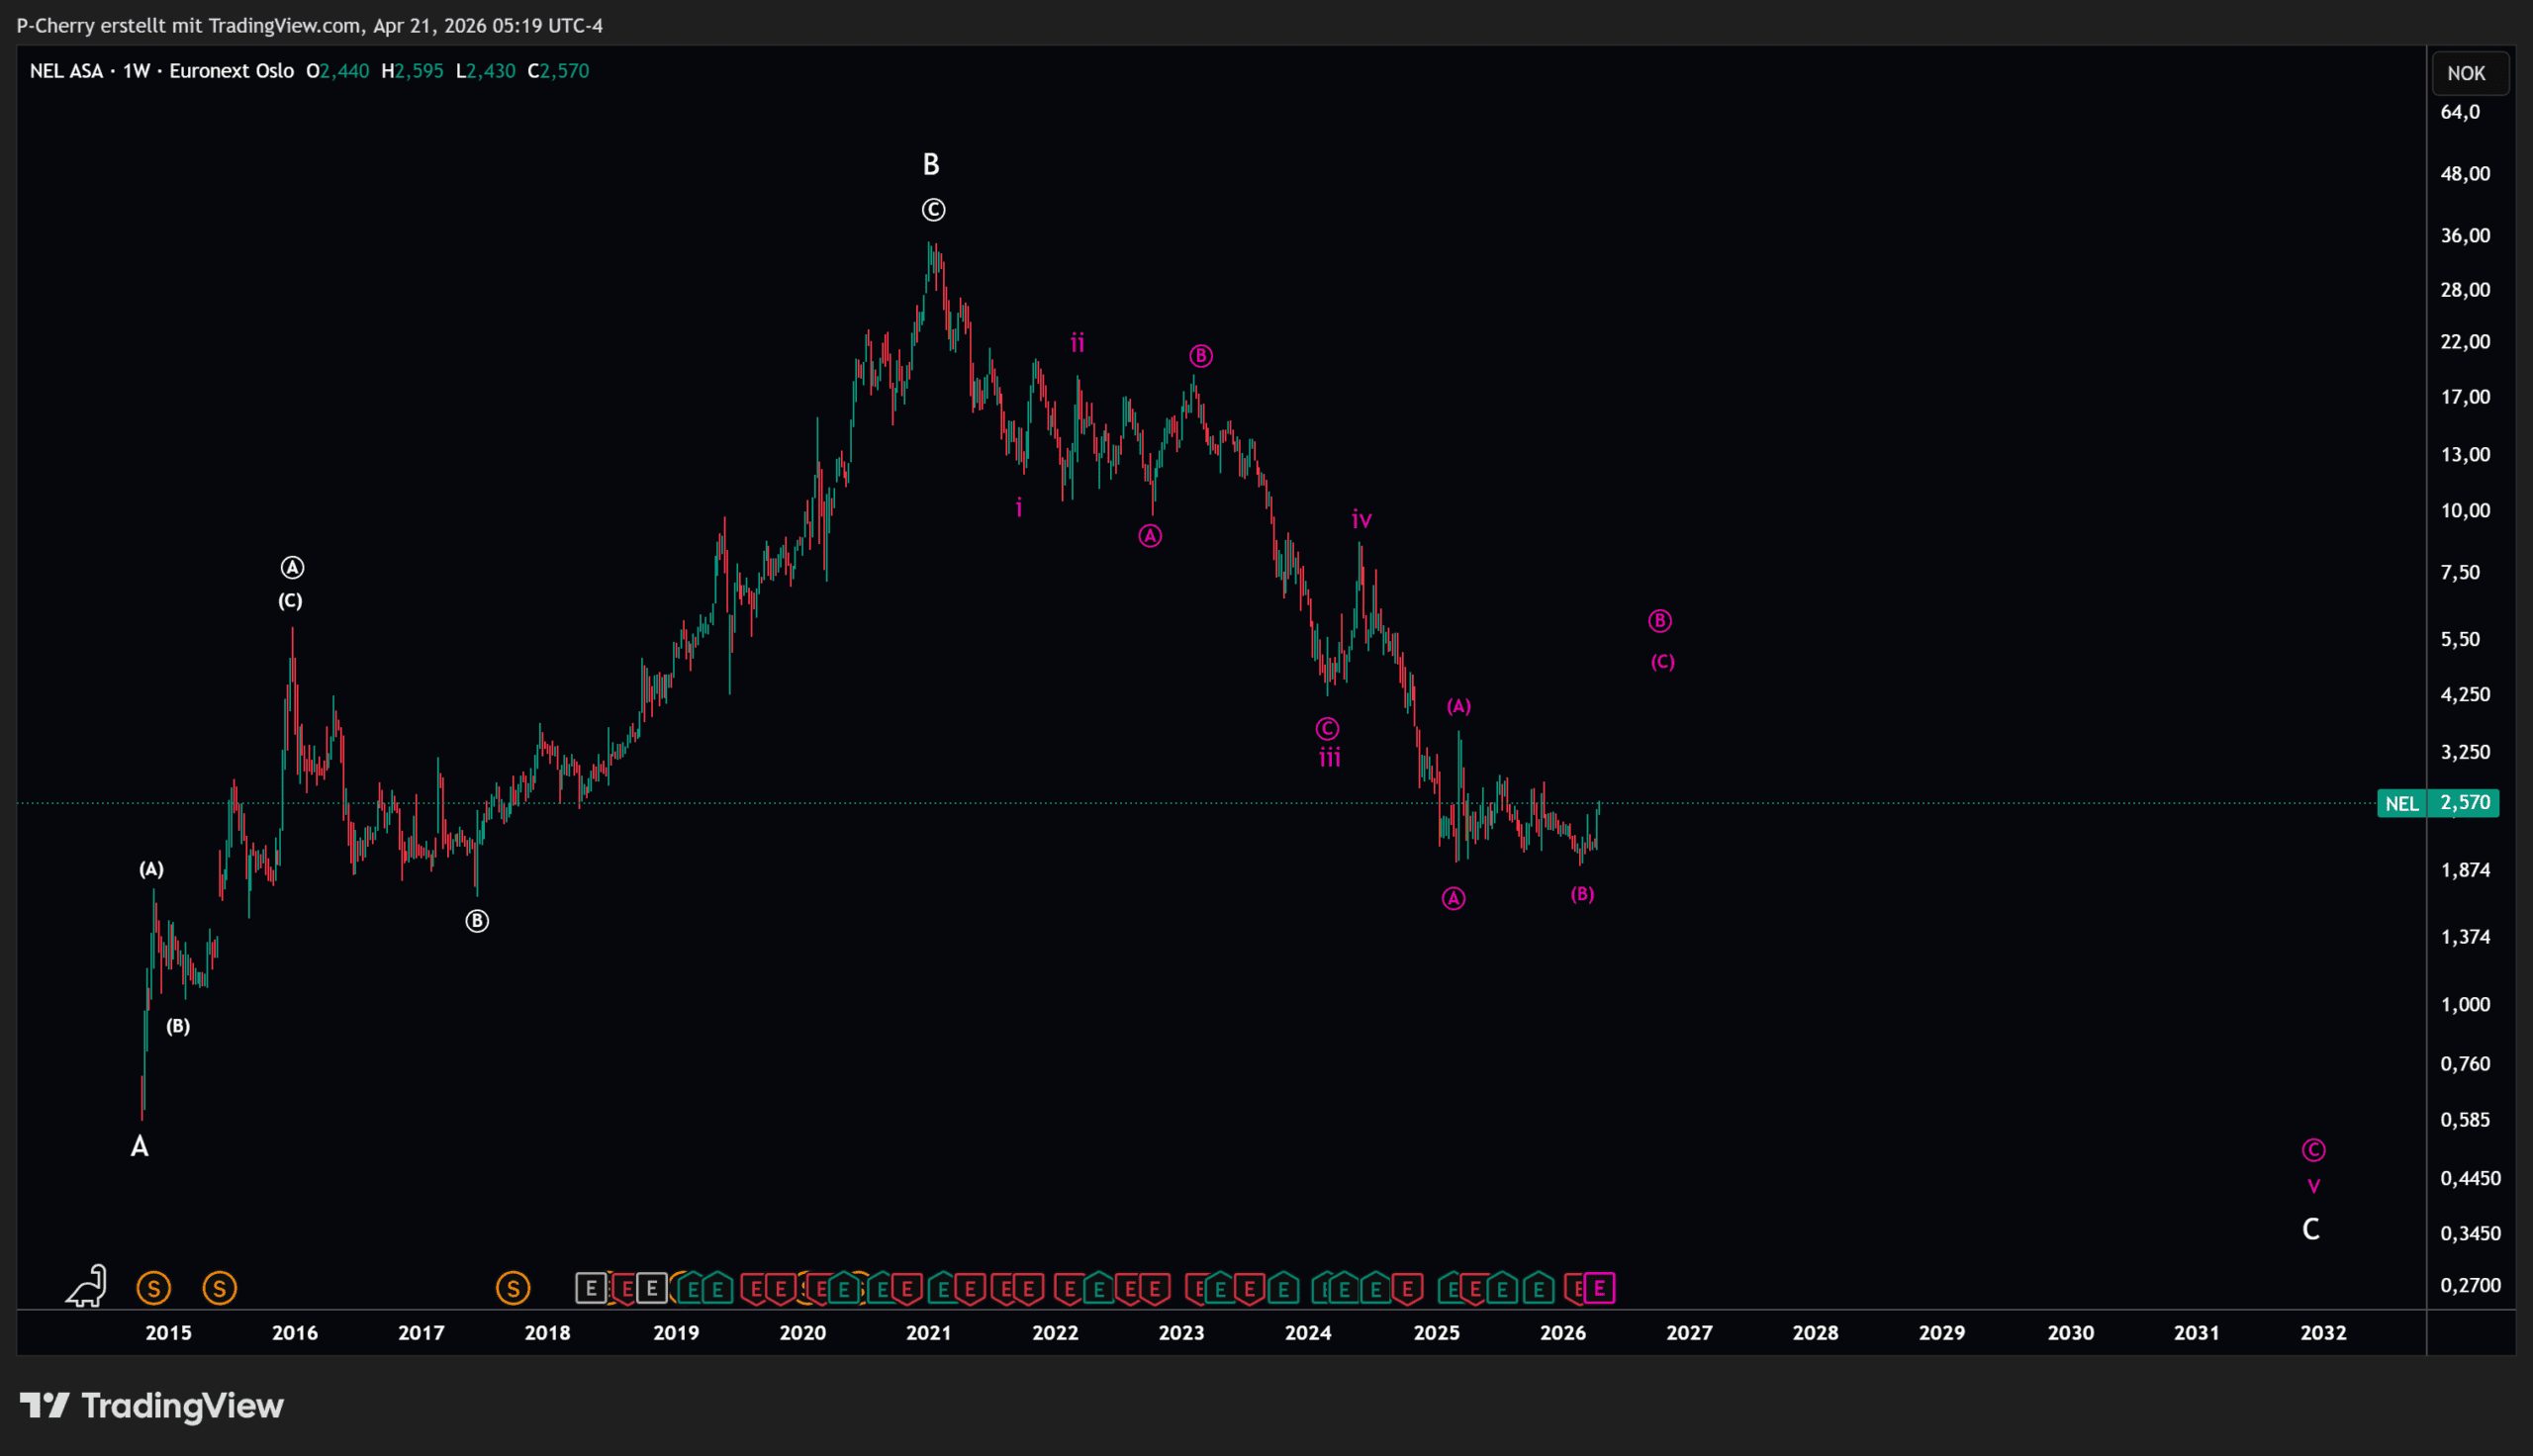Click the 64,0 price level on the price axis
This screenshot has width=2533, height=1456.
[2459, 112]
